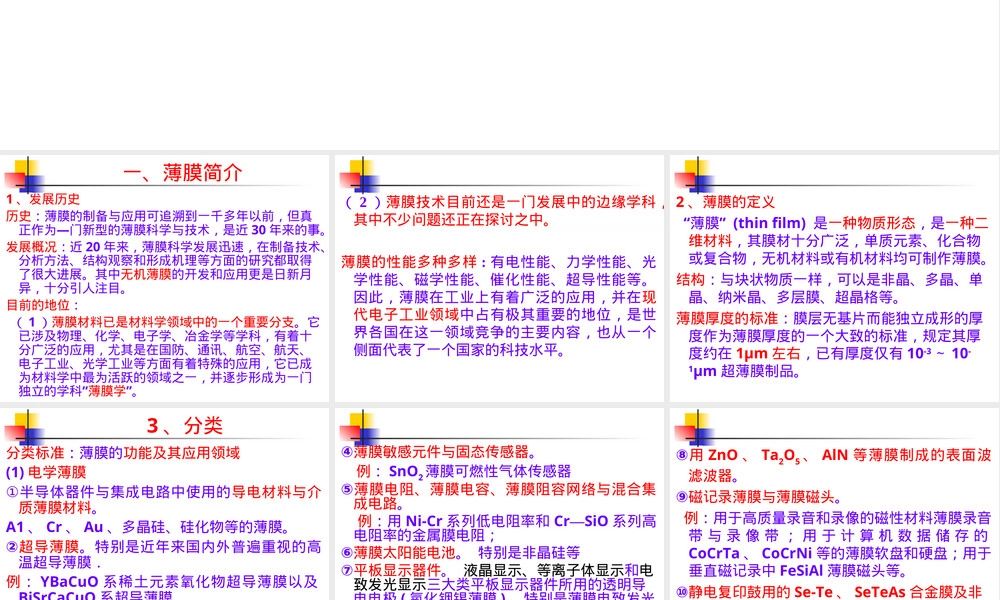
Task: Click the paragraph starting 历史：薄膜的制备与应用
Action: pyautogui.click(x=166, y=223)
